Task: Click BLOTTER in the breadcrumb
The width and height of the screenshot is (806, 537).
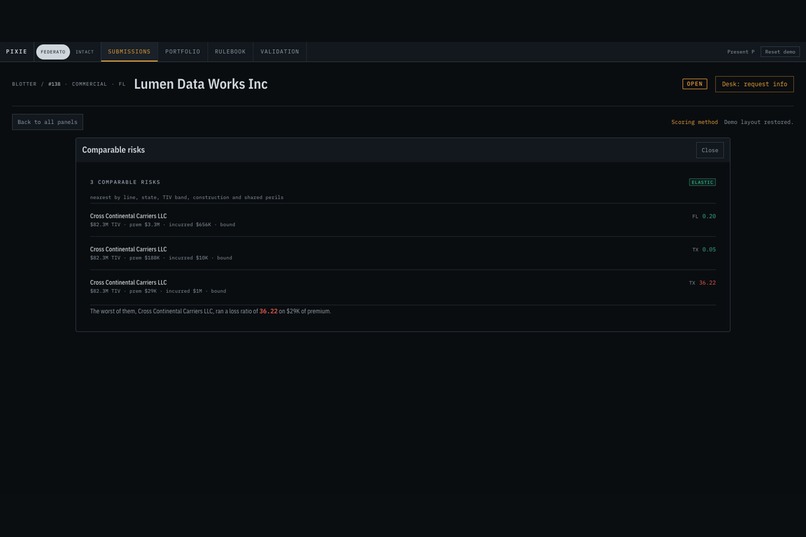Action: (x=24, y=84)
